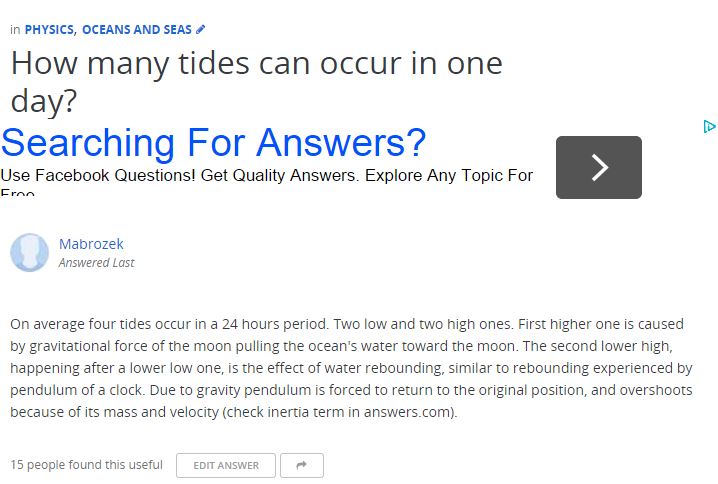Screen dimensions: 718x484
Task: Click '15 people found this useful' text
Action: pyautogui.click(x=86, y=465)
